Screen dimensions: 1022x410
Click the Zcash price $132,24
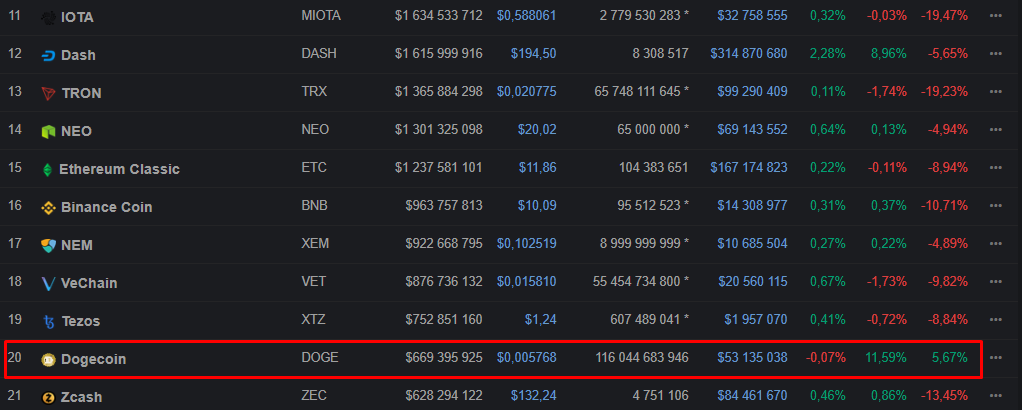[x=535, y=395]
